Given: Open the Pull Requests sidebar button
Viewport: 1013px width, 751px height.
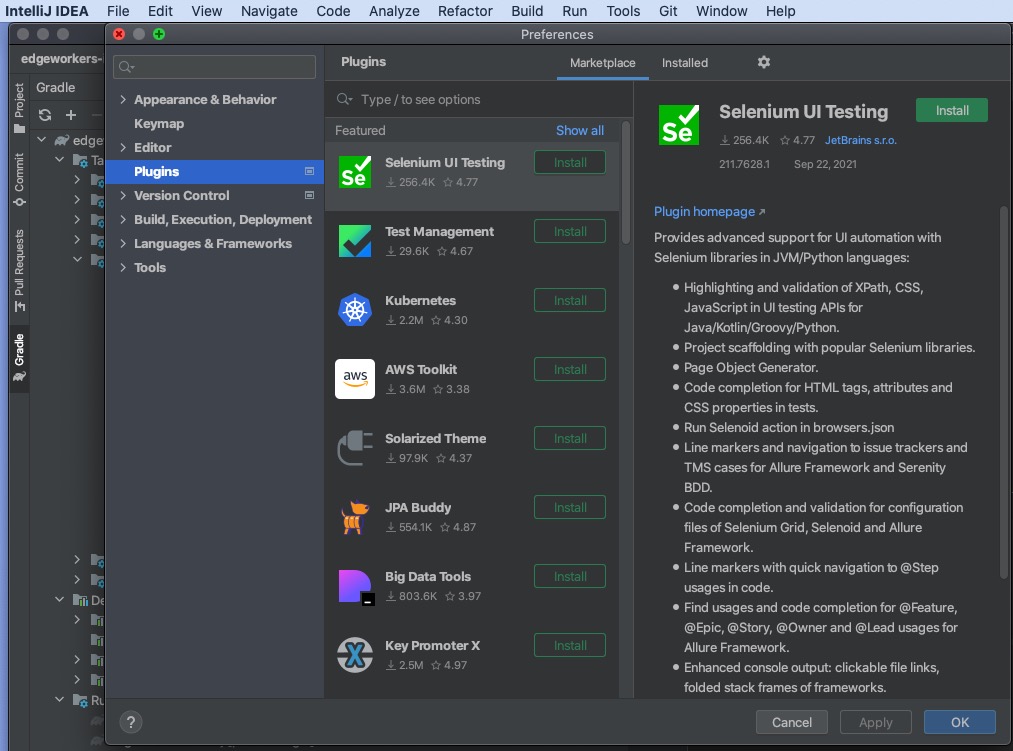Looking at the screenshot, I should tap(19, 271).
